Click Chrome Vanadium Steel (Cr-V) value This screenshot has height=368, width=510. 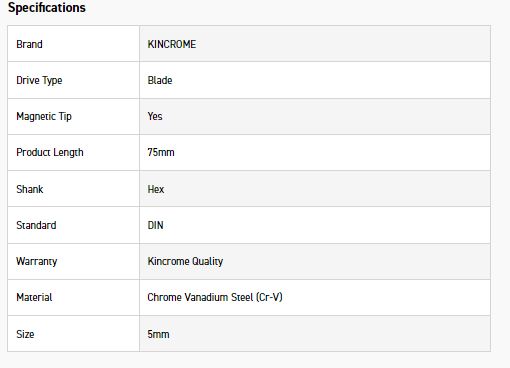215,297
